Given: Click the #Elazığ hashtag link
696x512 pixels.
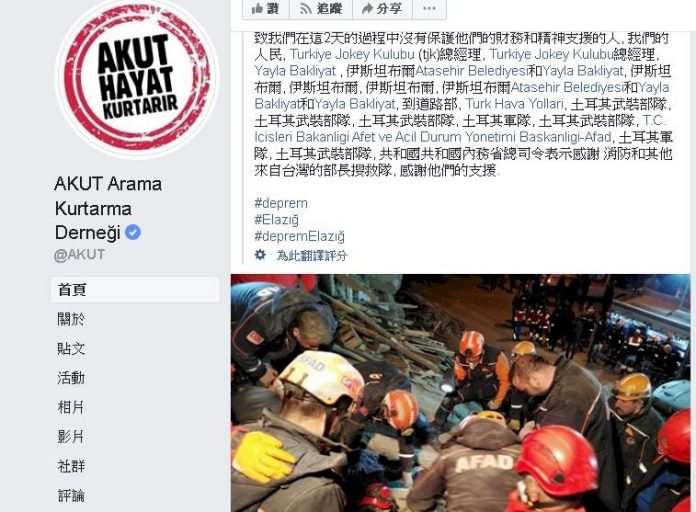Looking at the screenshot, I should tap(277, 219).
